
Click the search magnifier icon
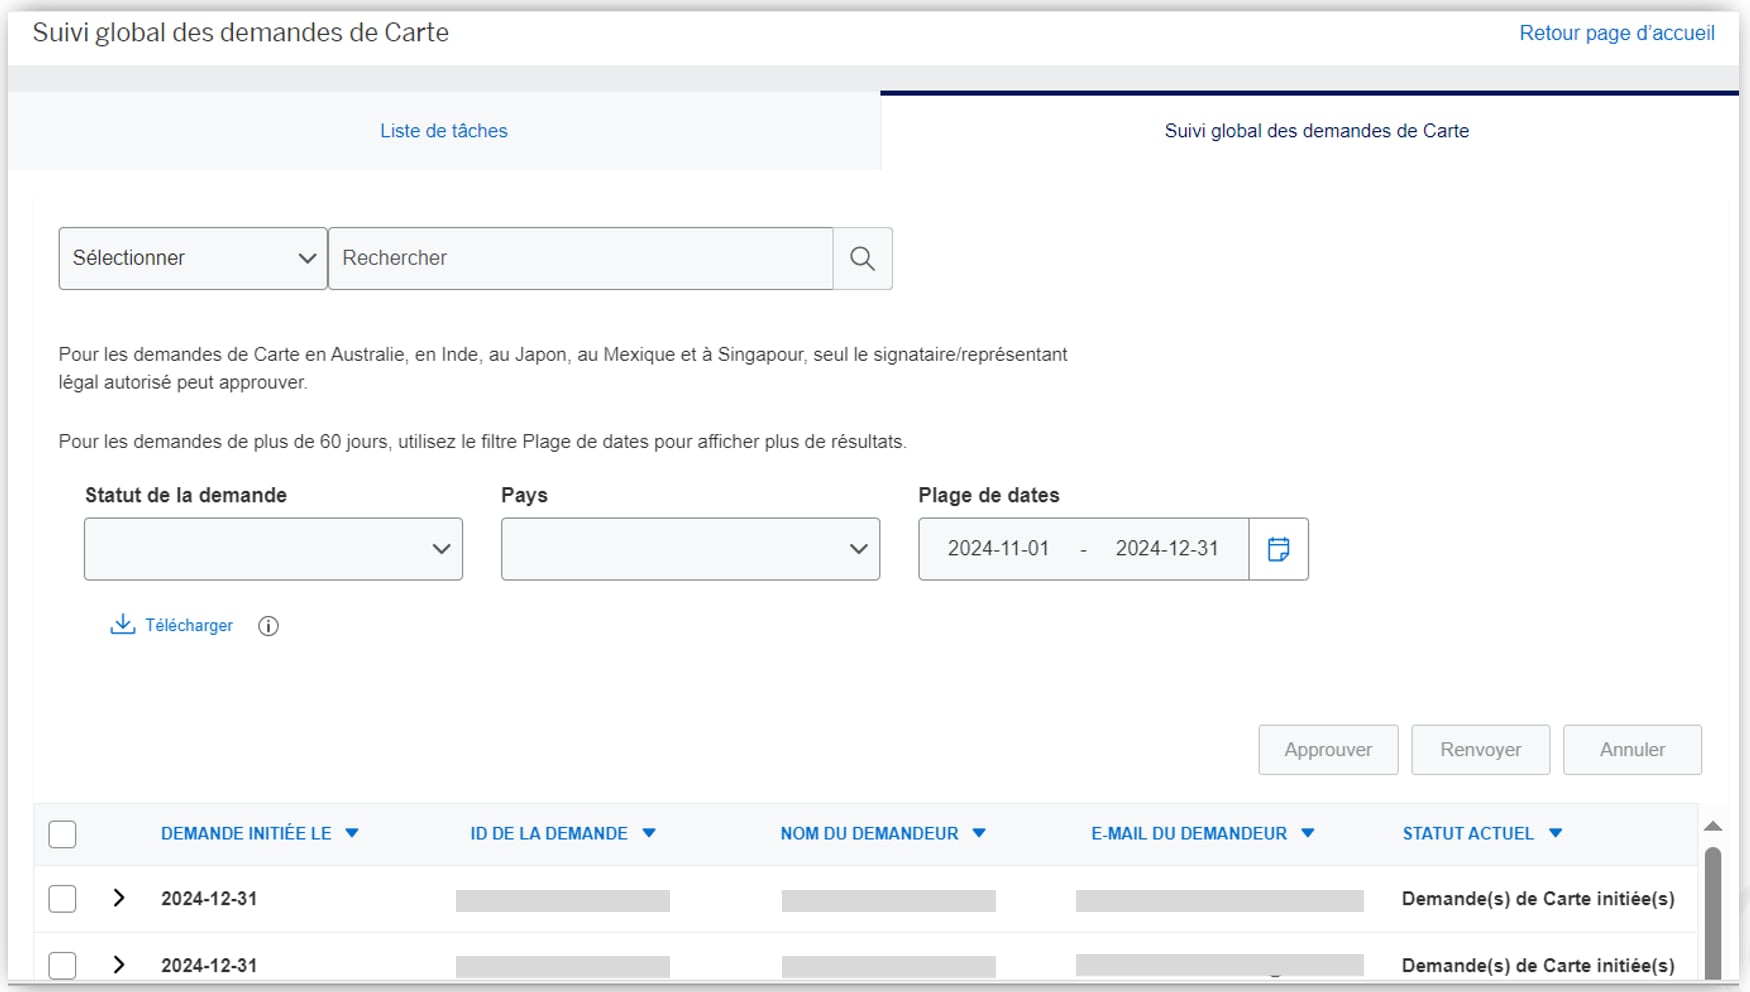[x=861, y=258]
